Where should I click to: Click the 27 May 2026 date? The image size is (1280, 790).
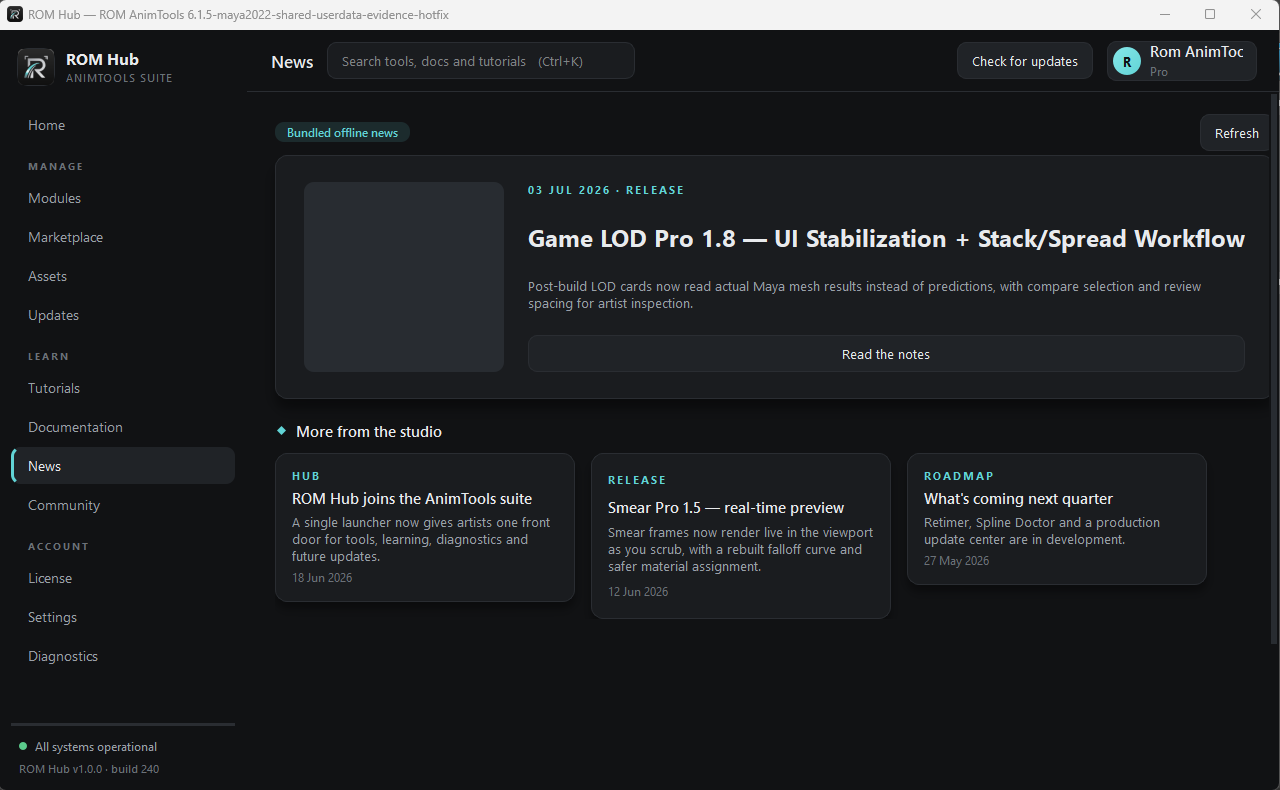(956, 561)
